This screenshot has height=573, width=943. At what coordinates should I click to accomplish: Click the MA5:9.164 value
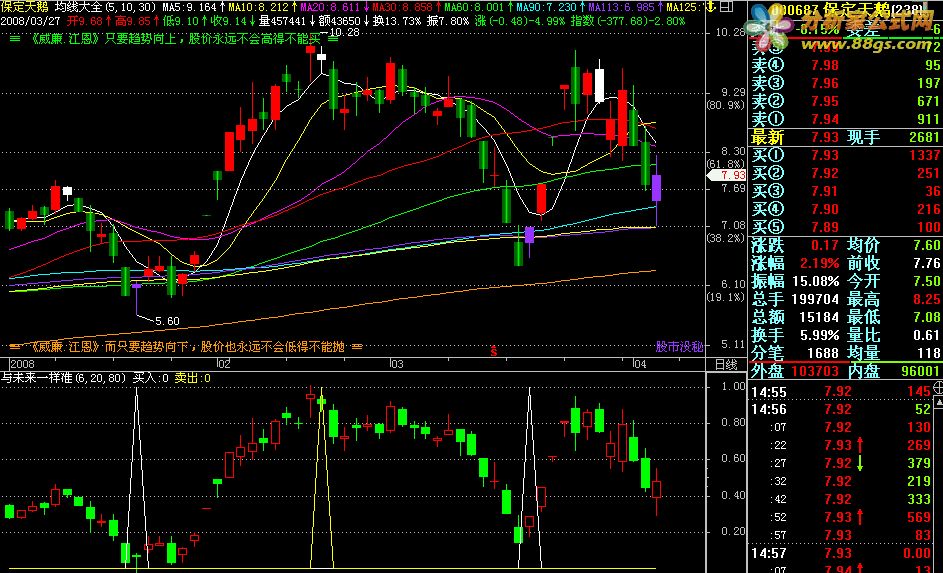[189, 7]
